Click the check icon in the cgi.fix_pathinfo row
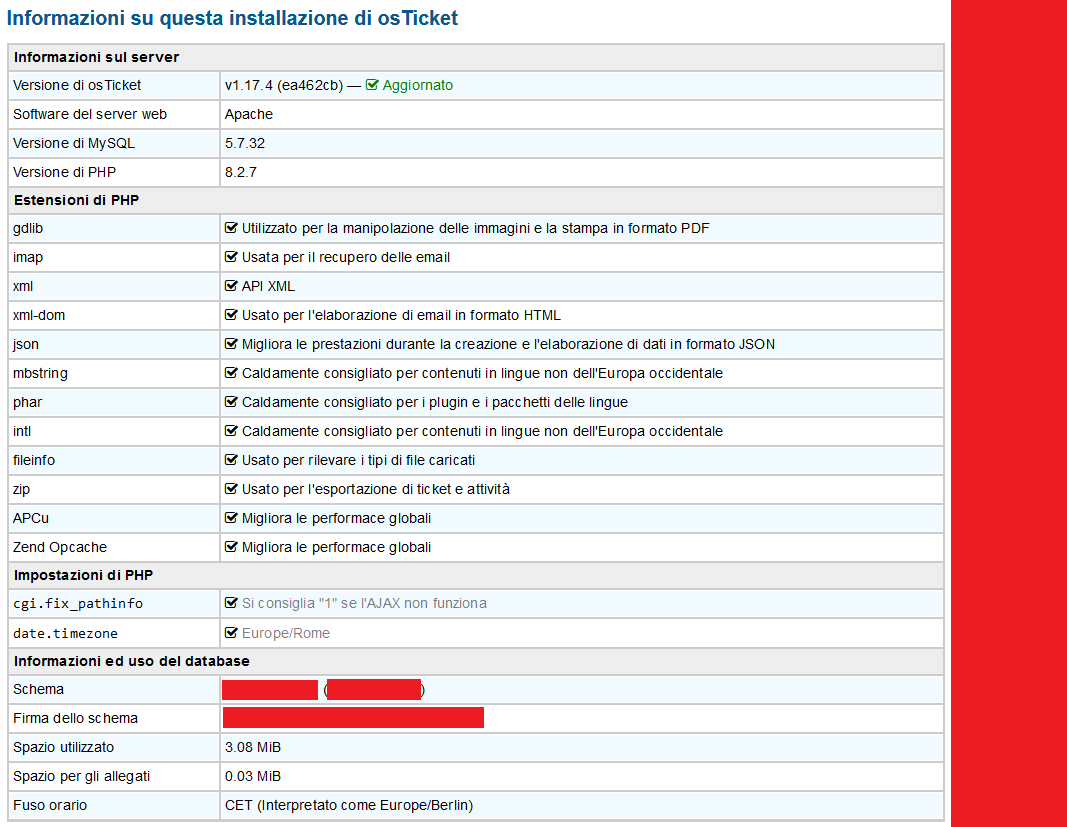The width and height of the screenshot is (1067, 827). [x=231, y=603]
